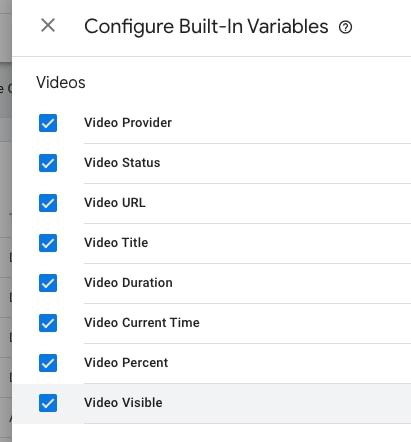
Task: Click the Video Title row text
Action: 116,243
